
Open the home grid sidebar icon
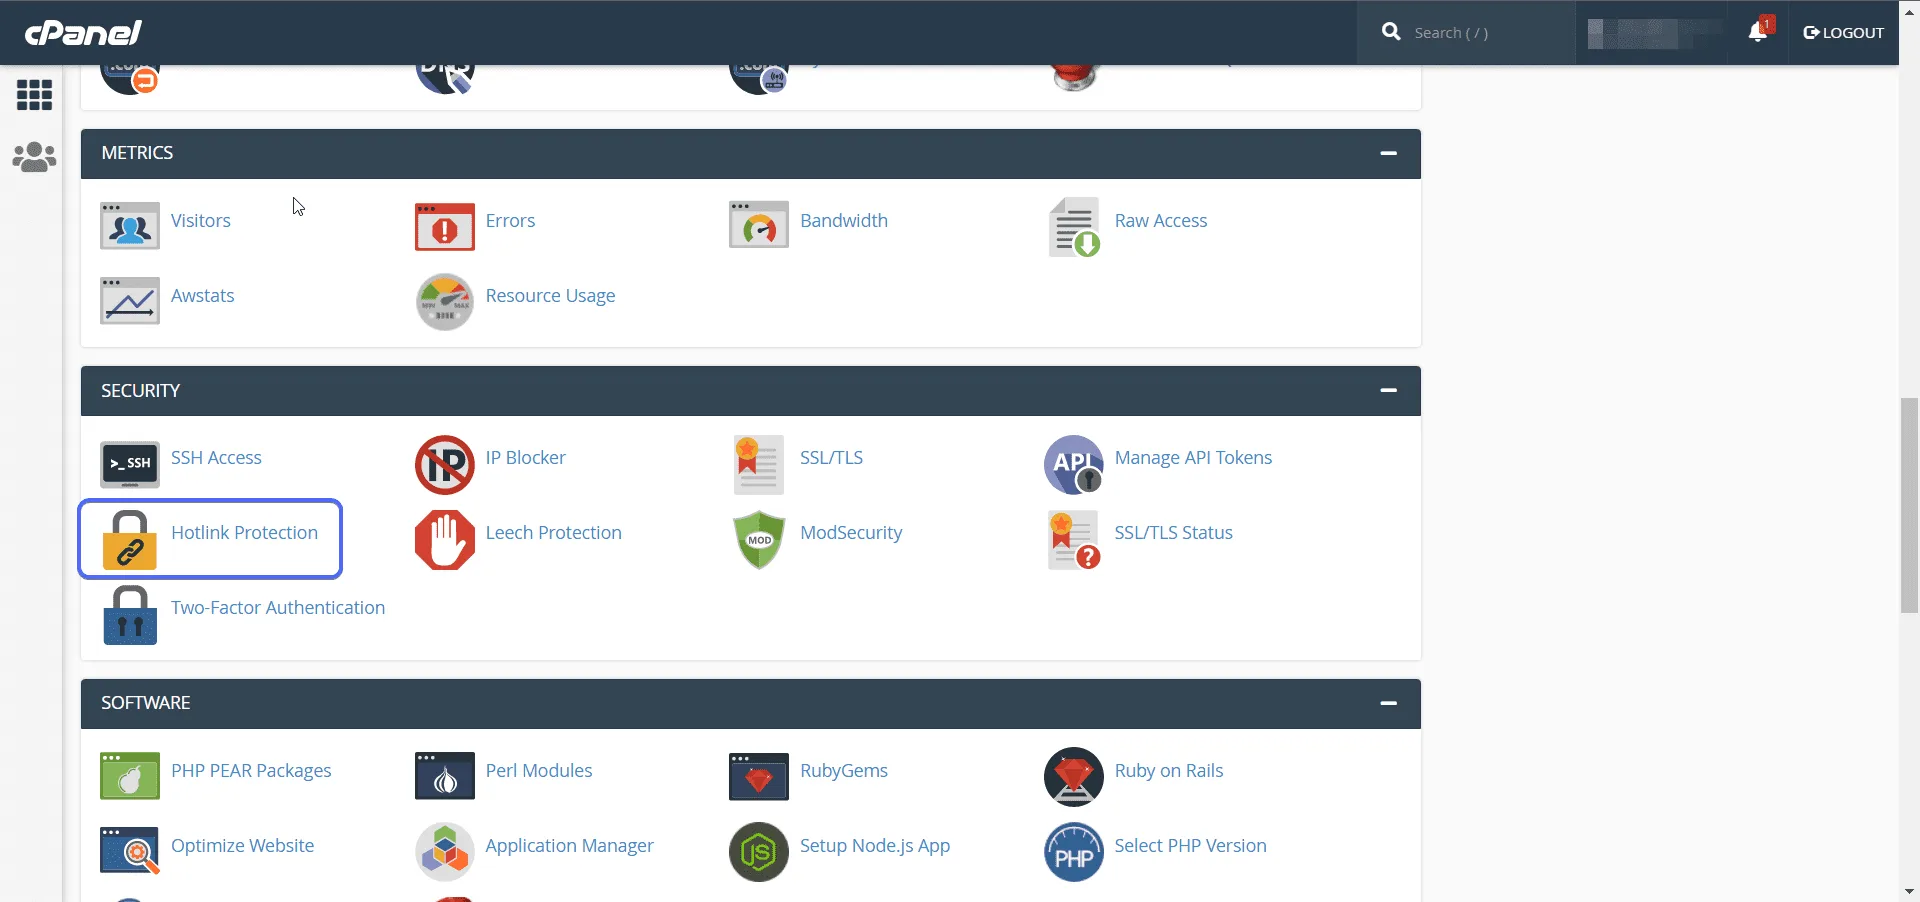(34, 95)
